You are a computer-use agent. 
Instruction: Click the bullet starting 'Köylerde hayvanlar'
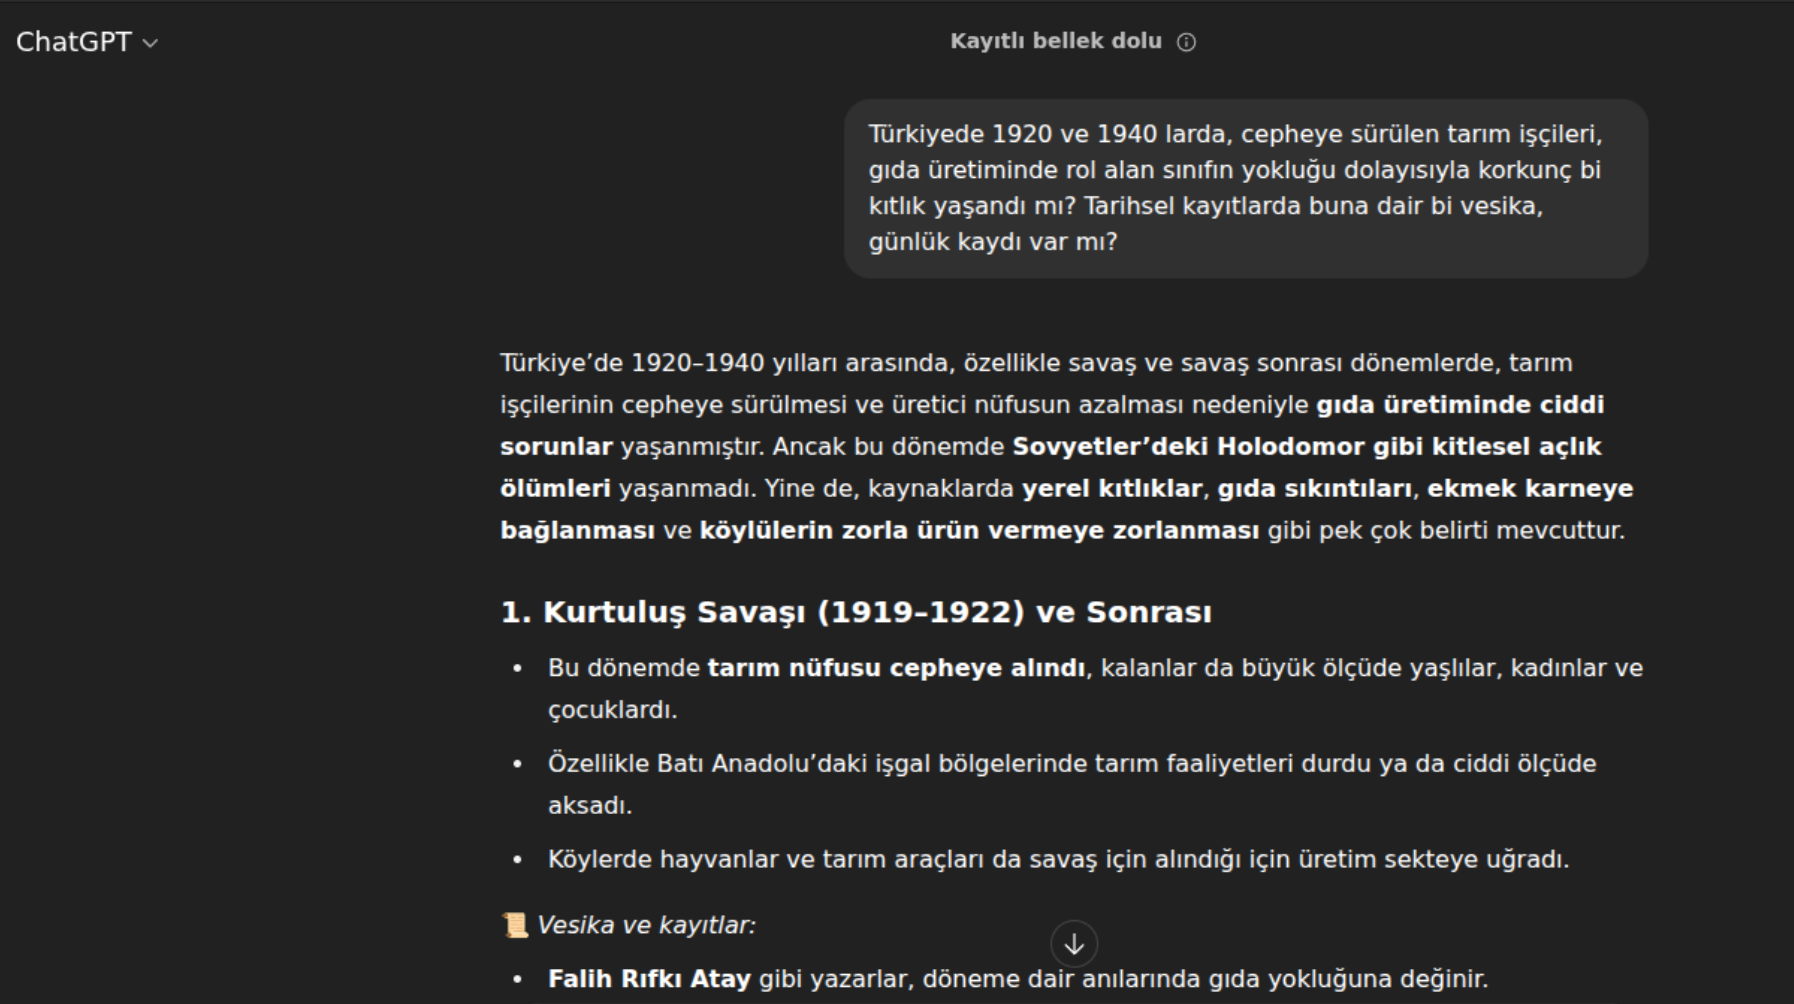pos(1058,859)
